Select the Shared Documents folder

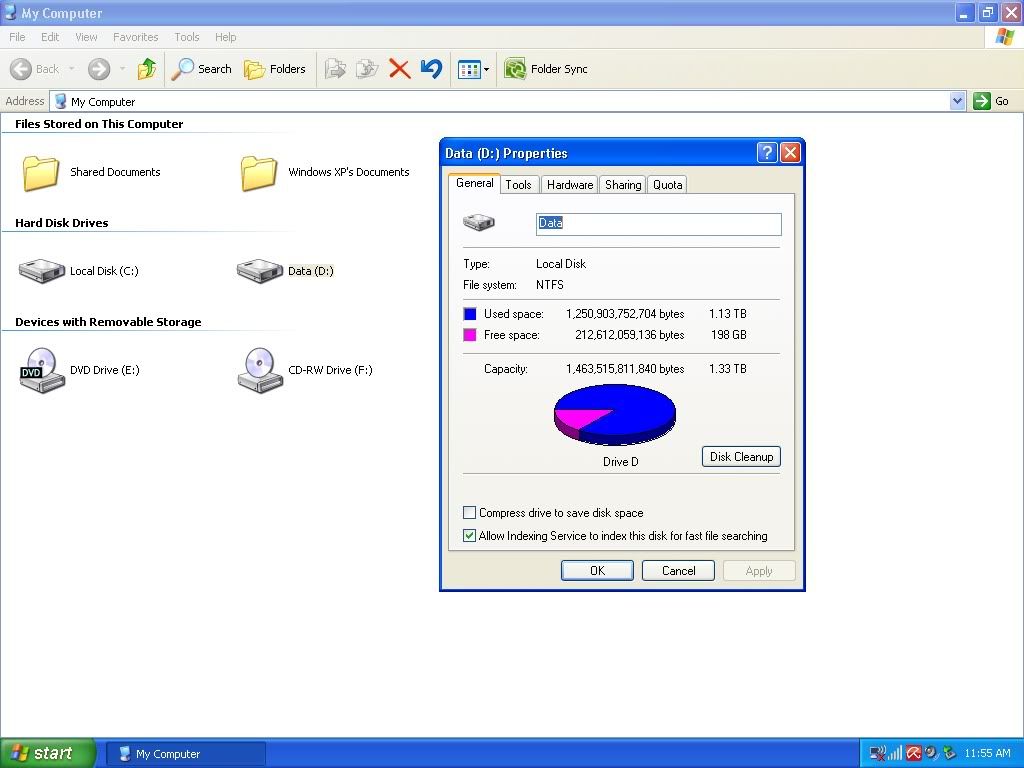(91, 172)
